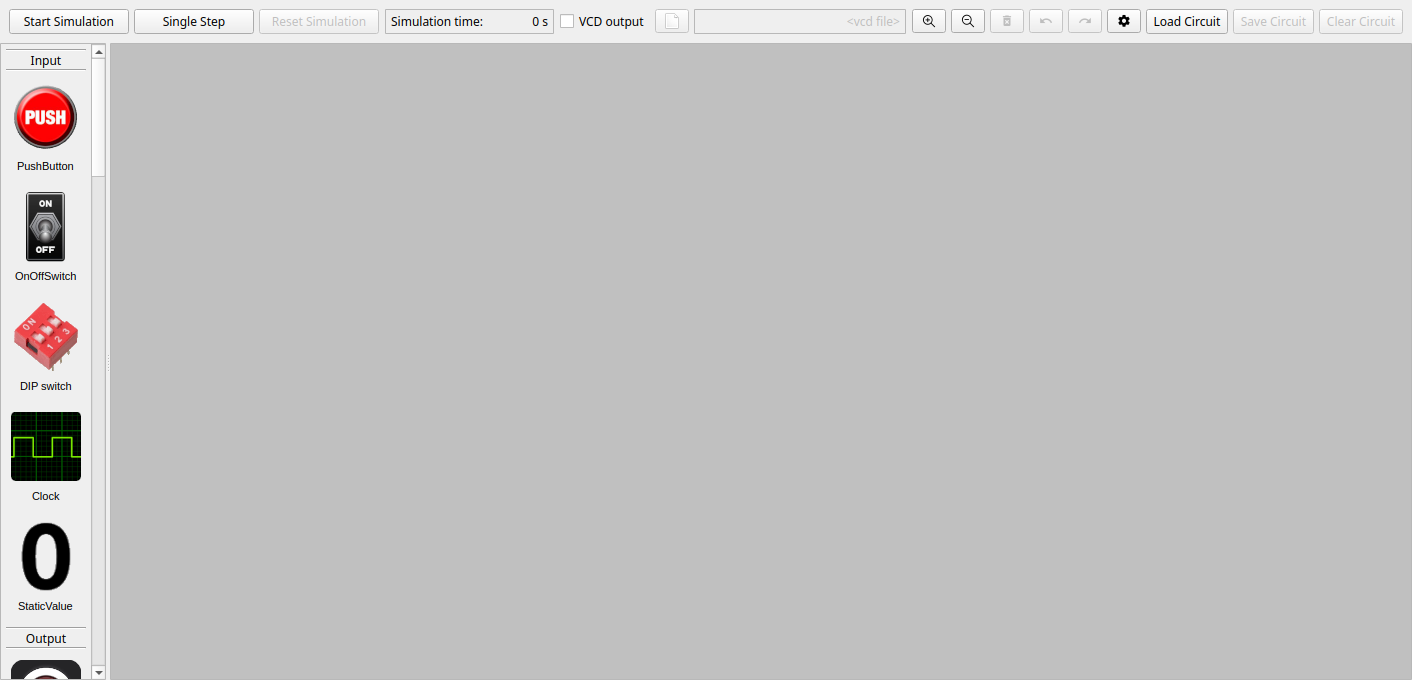Viewport: 1412px width, 680px height.
Task: Click the delete trash icon
Action: 1007,21
